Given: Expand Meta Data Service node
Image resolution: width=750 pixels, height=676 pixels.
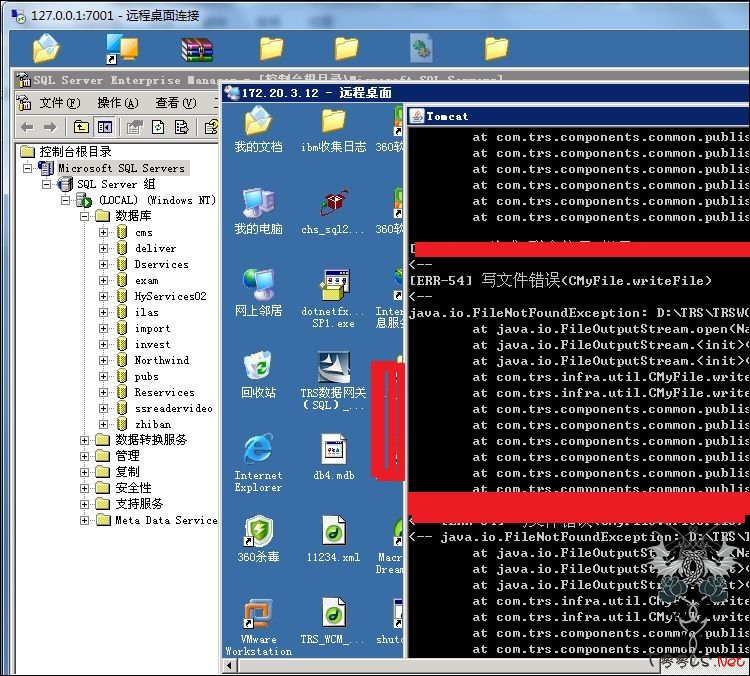Looking at the screenshot, I should click(85, 520).
